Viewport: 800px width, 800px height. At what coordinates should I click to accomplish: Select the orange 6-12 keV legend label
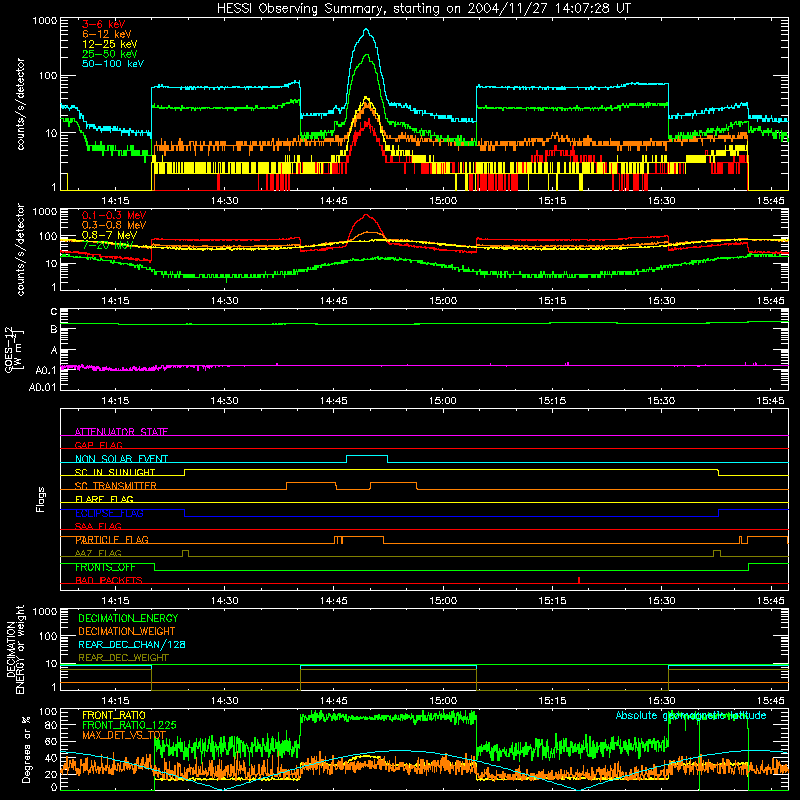tap(107, 34)
